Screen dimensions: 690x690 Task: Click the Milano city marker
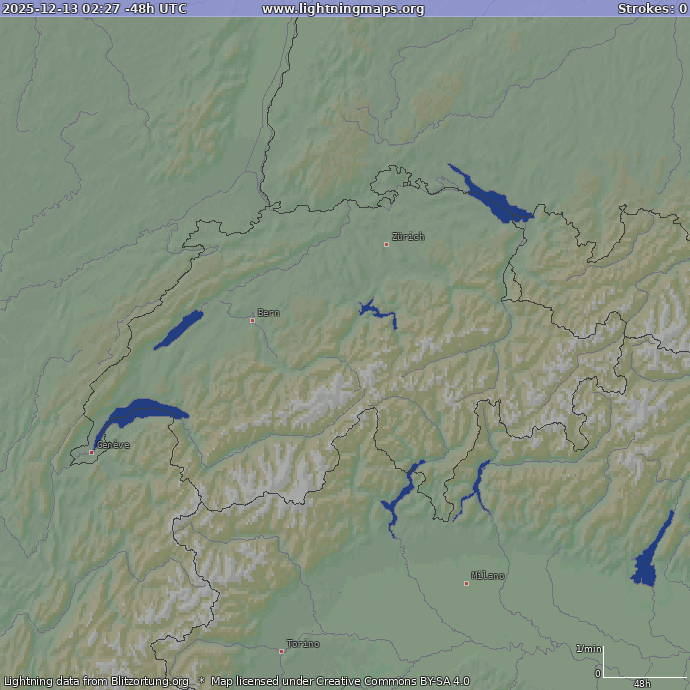tap(466, 583)
